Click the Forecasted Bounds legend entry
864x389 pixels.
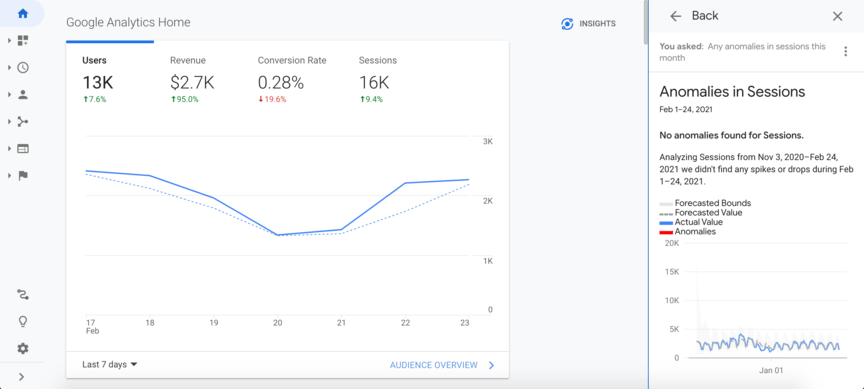point(706,203)
